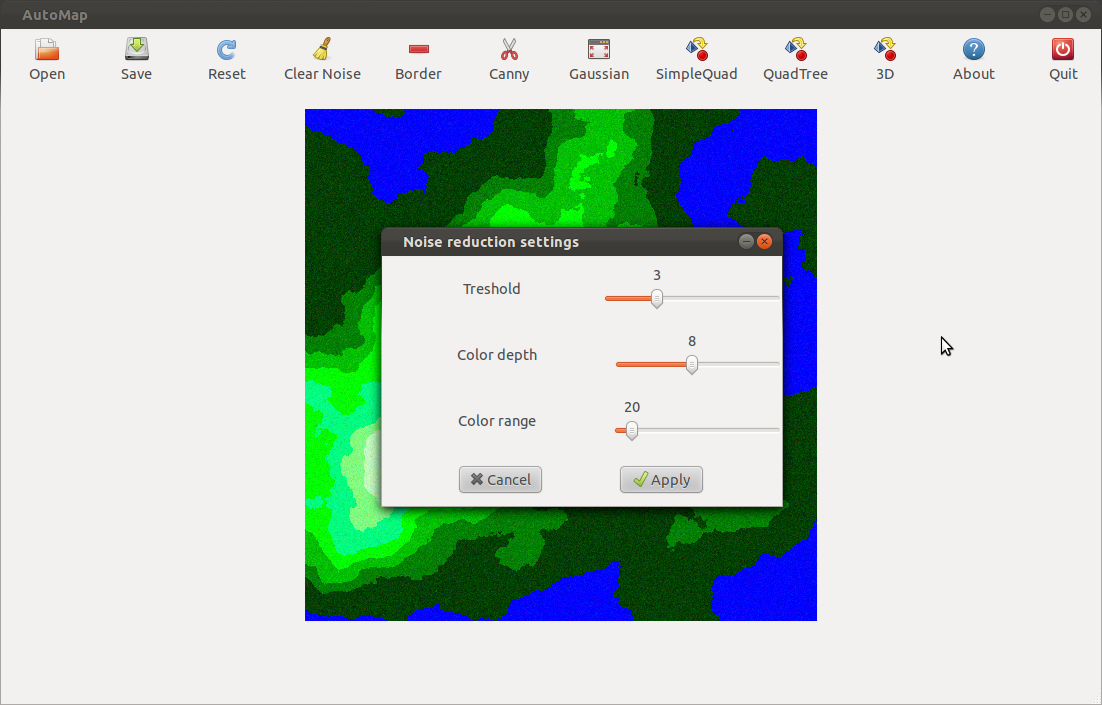Reset the image with the Reset icon
The width and height of the screenshot is (1102, 705).
227,50
